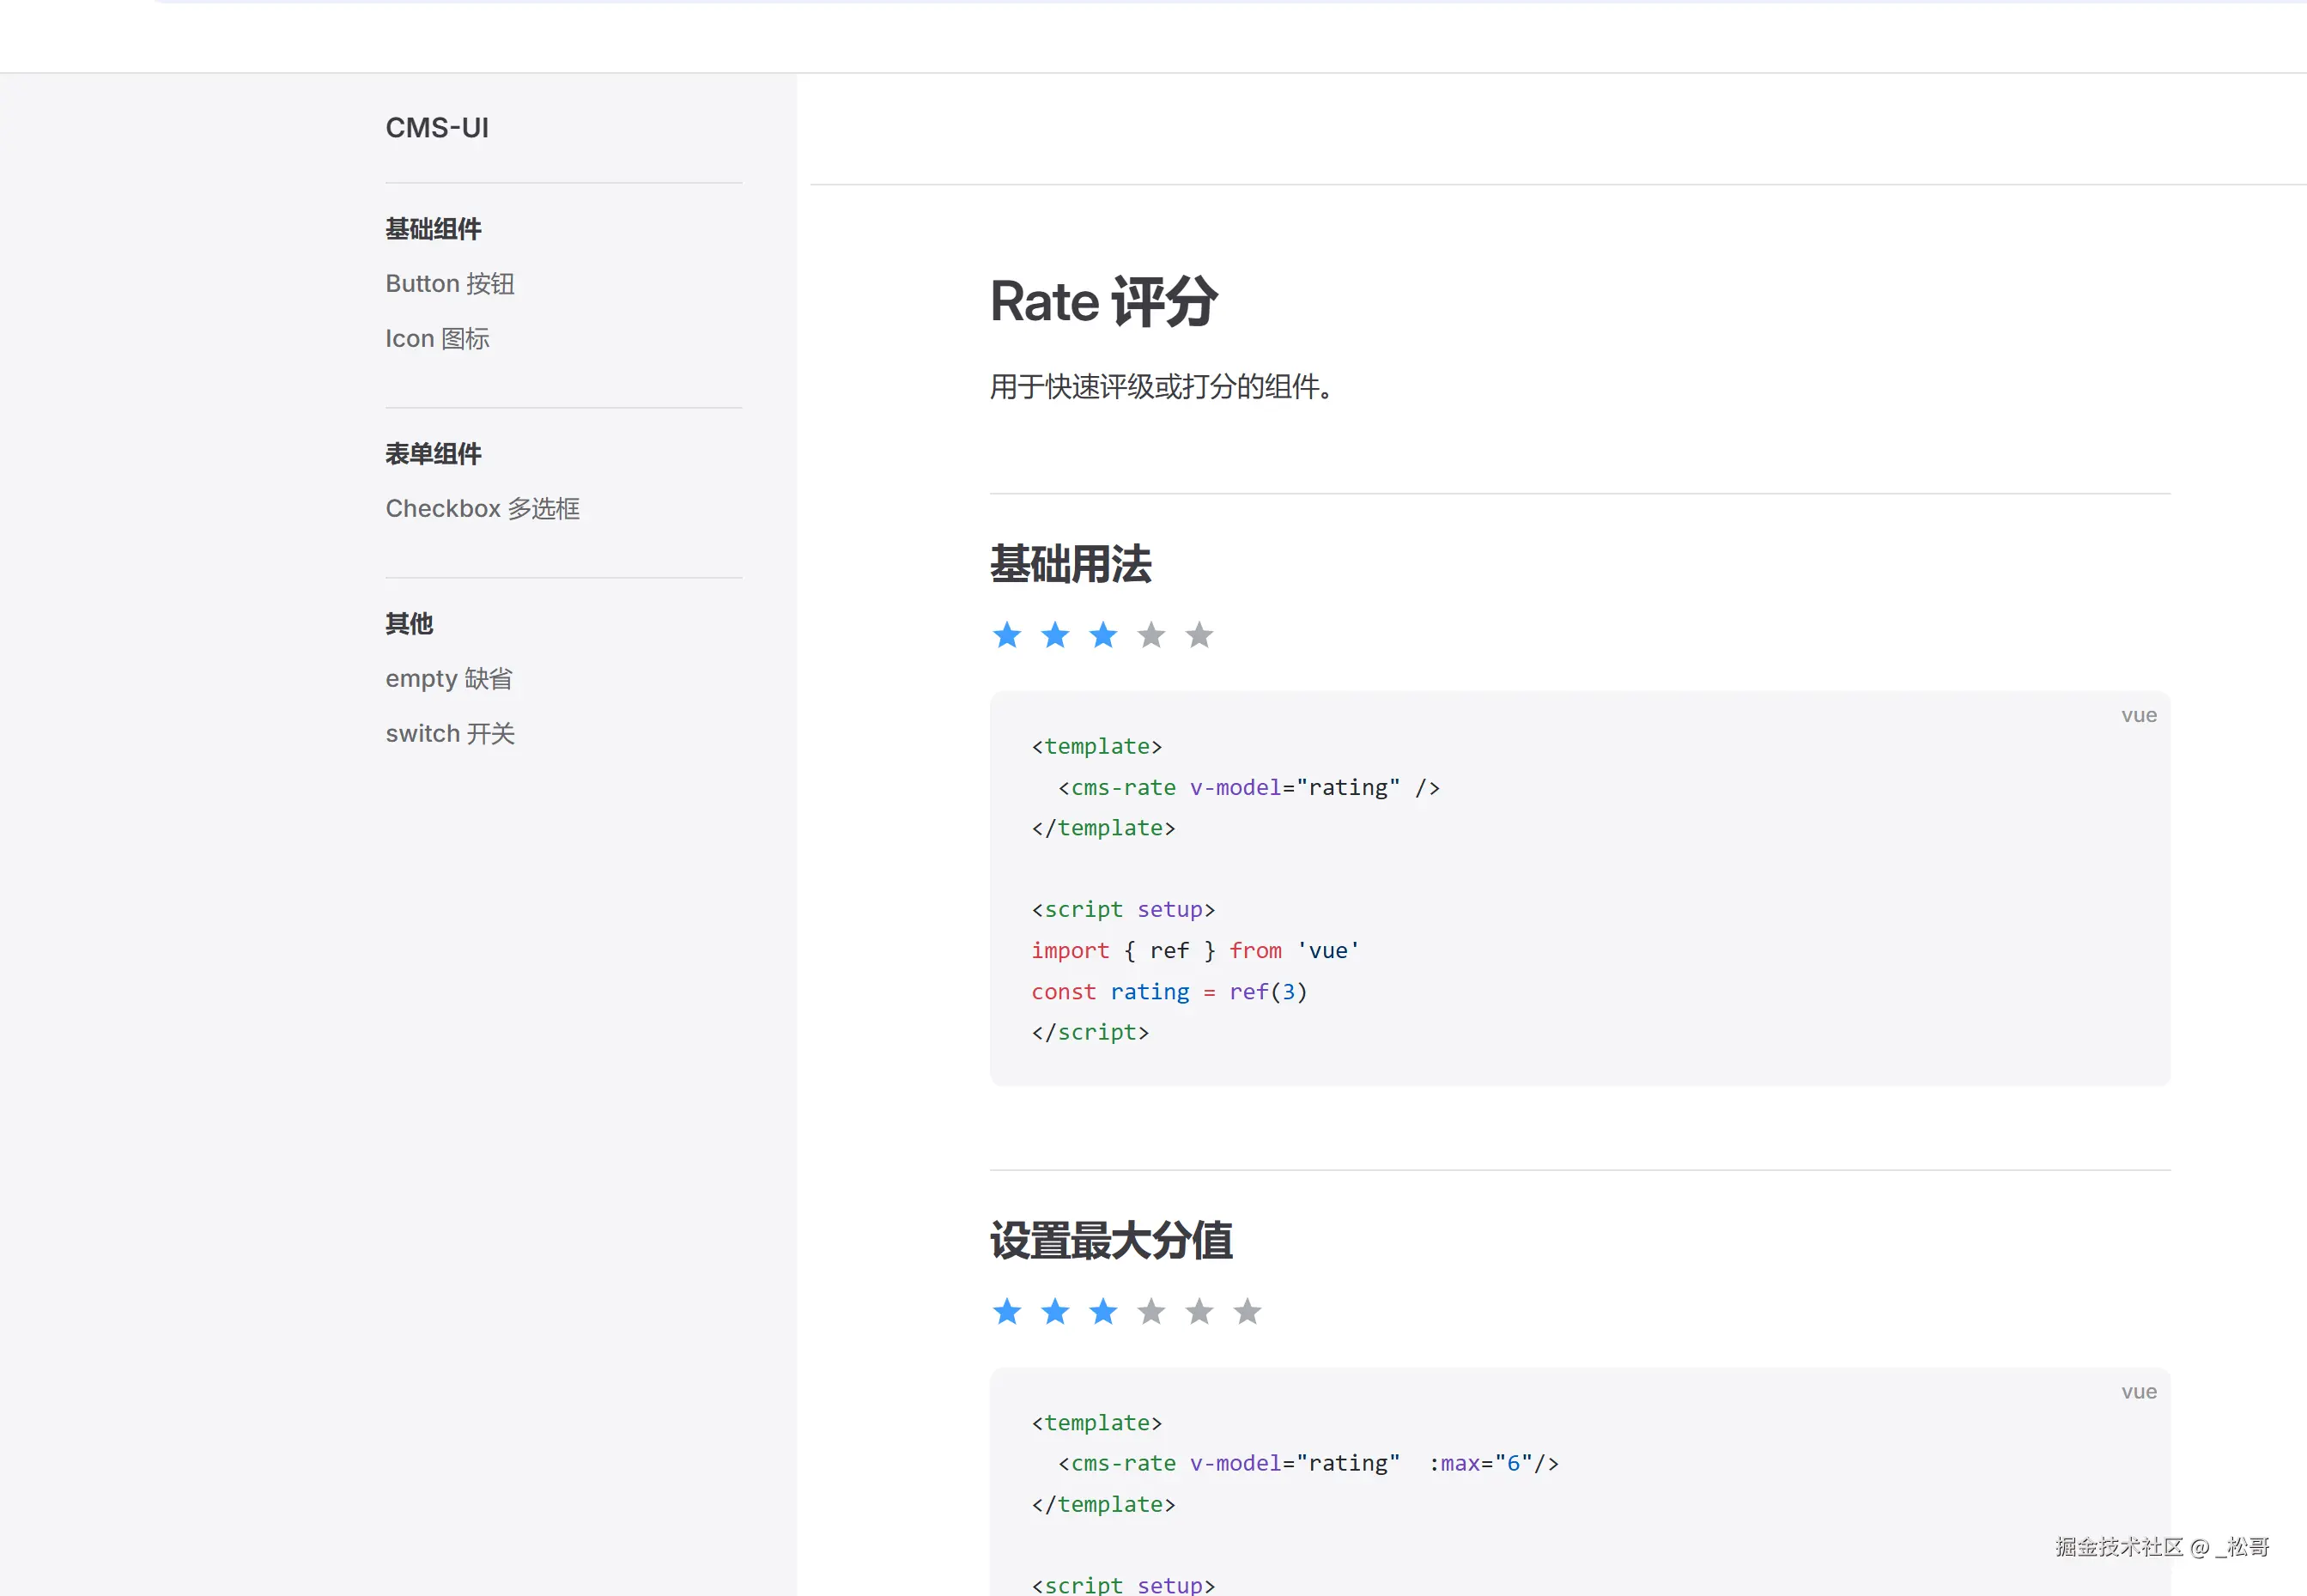The width and height of the screenshot is (2307, 1596).
Task: Click first star under 设置最大分值
Action: [1007, 1311]
